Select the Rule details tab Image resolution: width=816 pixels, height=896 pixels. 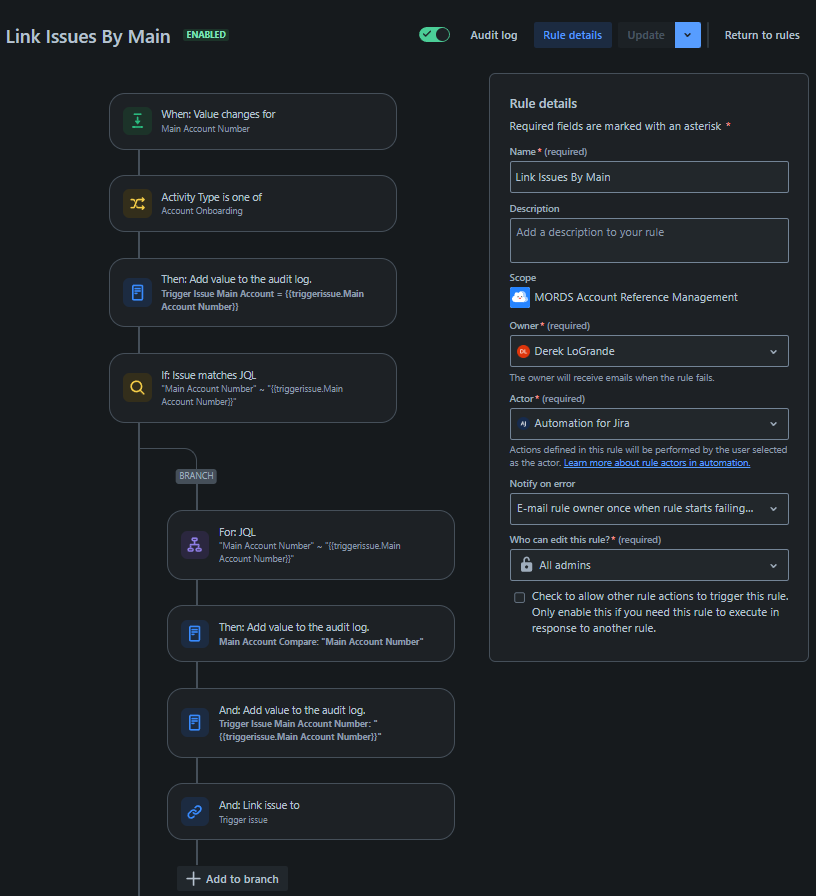(573, 35)
